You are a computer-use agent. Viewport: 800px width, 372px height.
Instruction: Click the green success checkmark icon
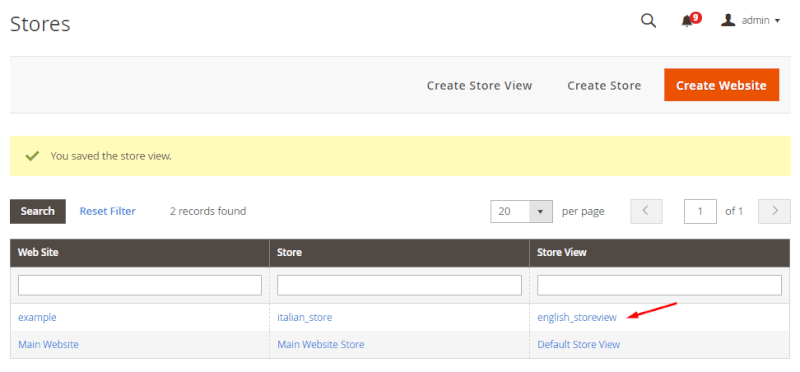pyautogui.click(x=33, y=156)
